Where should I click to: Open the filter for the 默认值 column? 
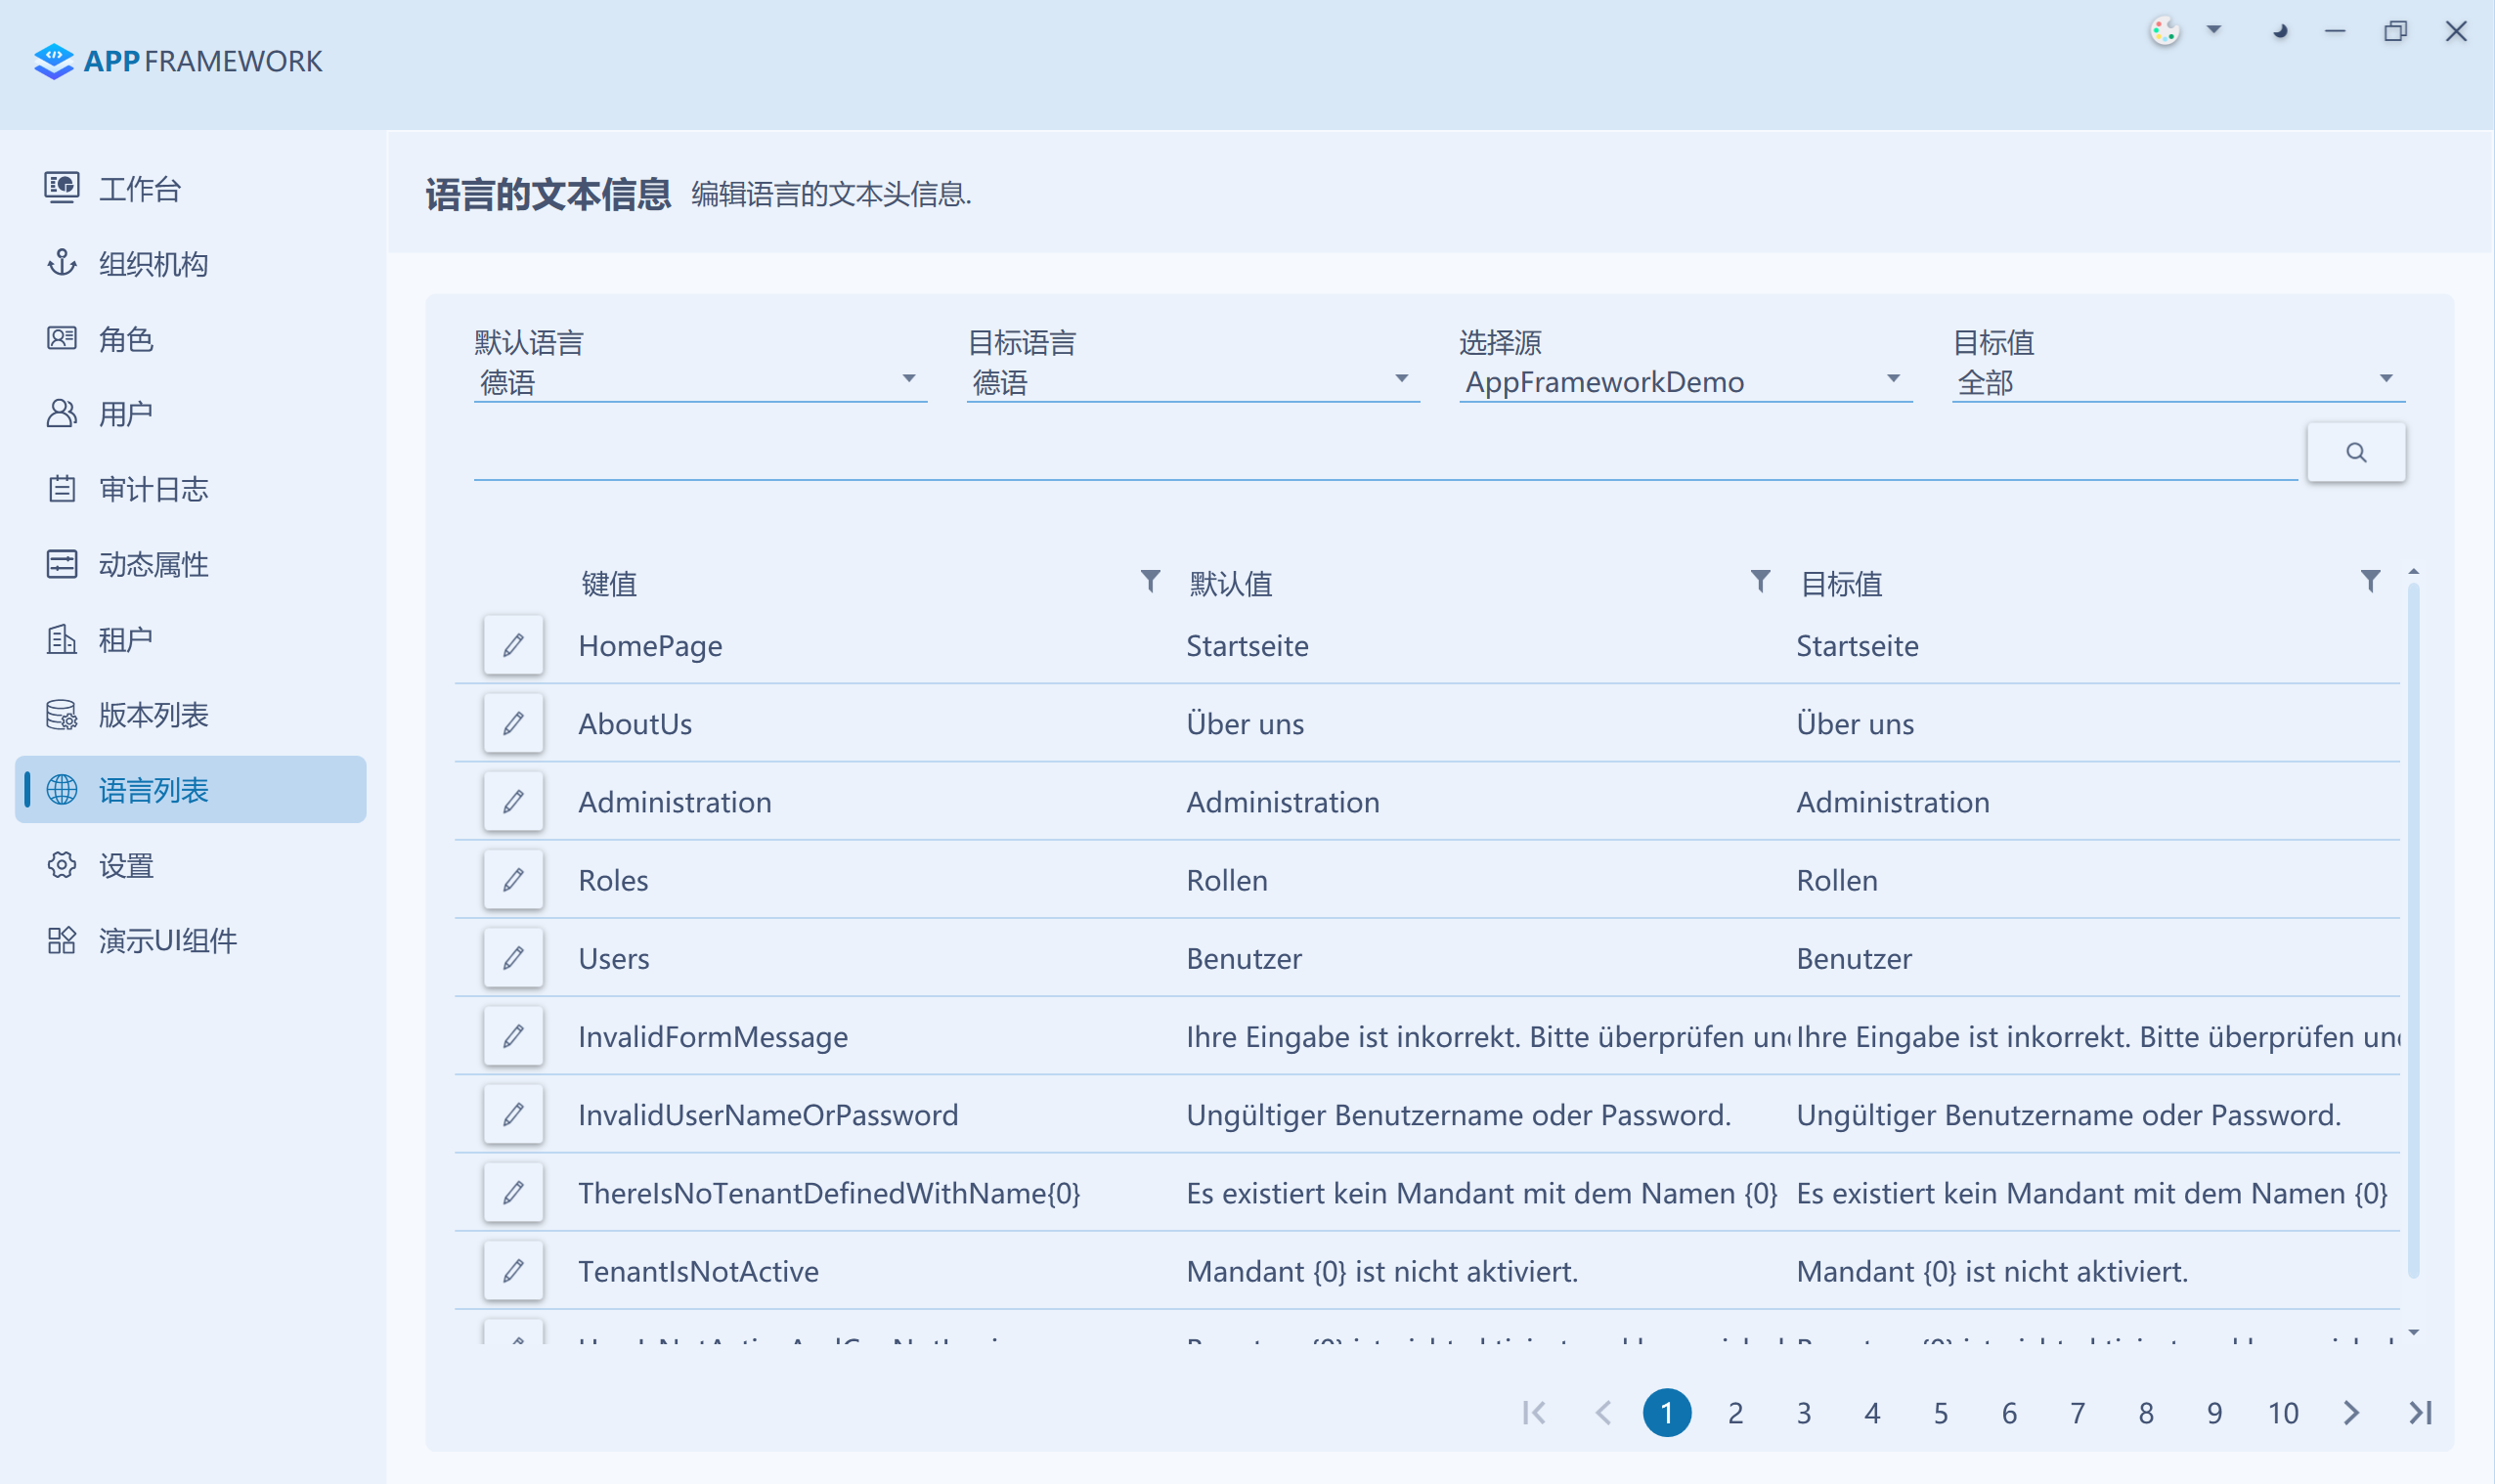pyautogui.click(x=1760, y=581)
